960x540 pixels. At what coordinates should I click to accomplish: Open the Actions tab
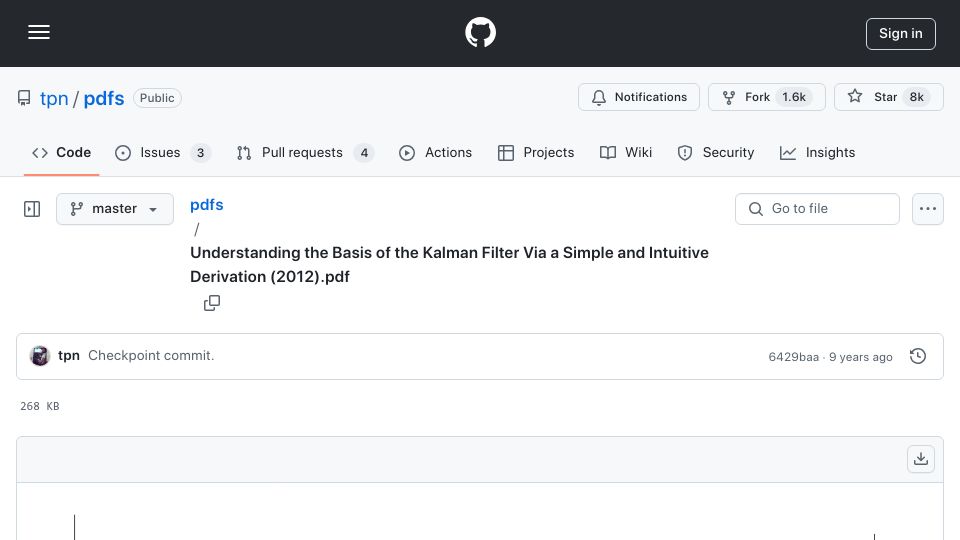pos(435,152)
